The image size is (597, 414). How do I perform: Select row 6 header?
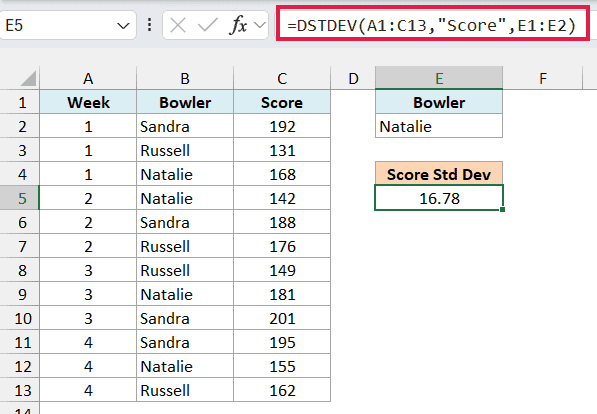20,222
